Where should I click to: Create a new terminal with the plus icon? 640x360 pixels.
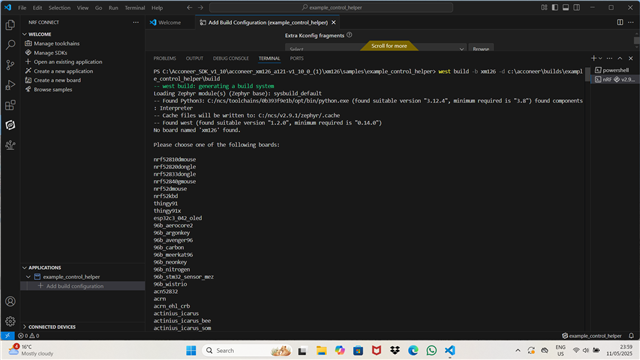click(x=593, y=58)
